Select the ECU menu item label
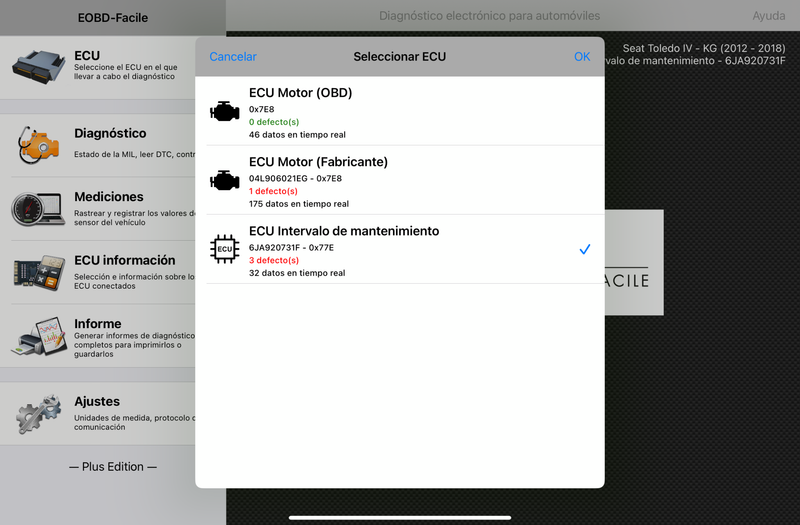This screenshot has width=800, height=525. pyautogui.click(x=87, y=56)
